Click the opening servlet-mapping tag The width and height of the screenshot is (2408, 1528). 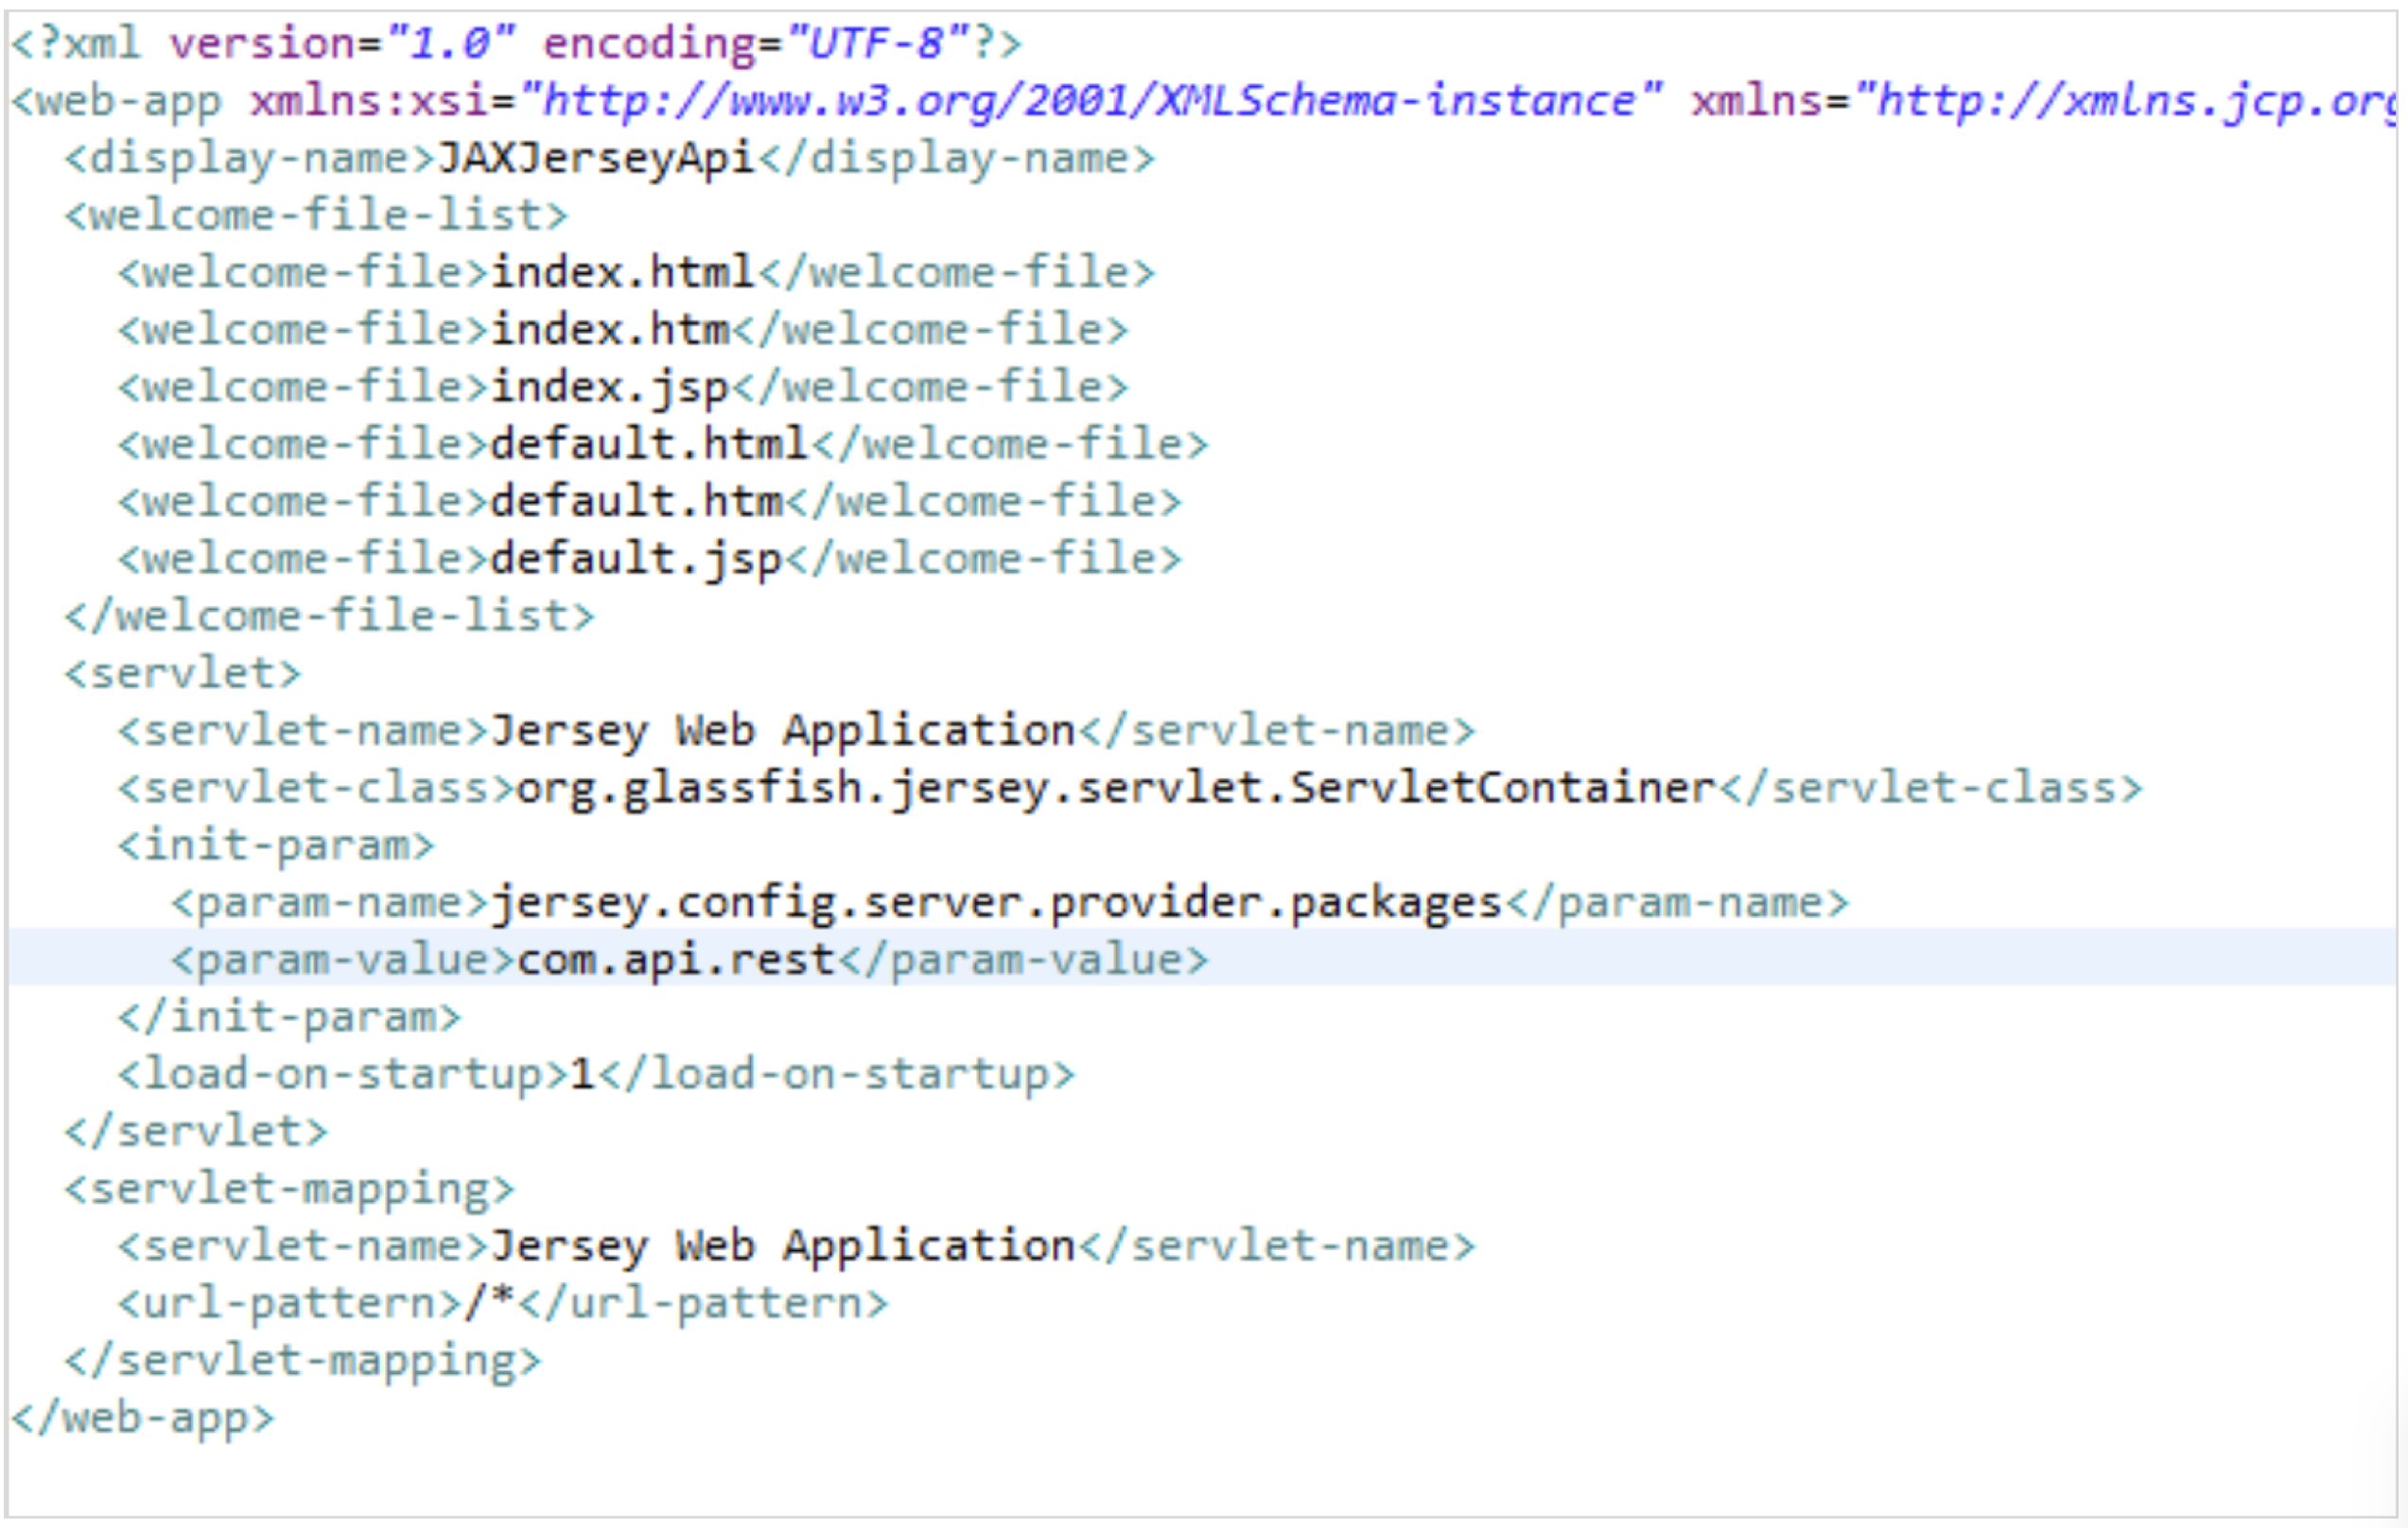(x=289, y=1189)
